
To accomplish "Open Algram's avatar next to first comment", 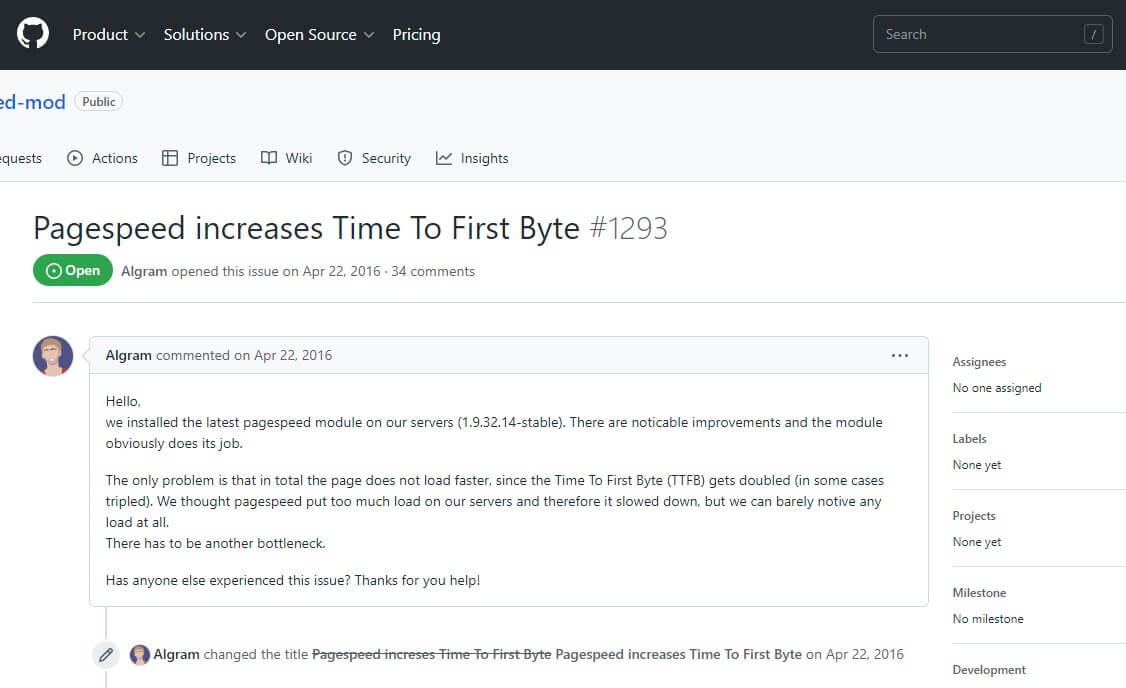I will [x=53, y=355].
